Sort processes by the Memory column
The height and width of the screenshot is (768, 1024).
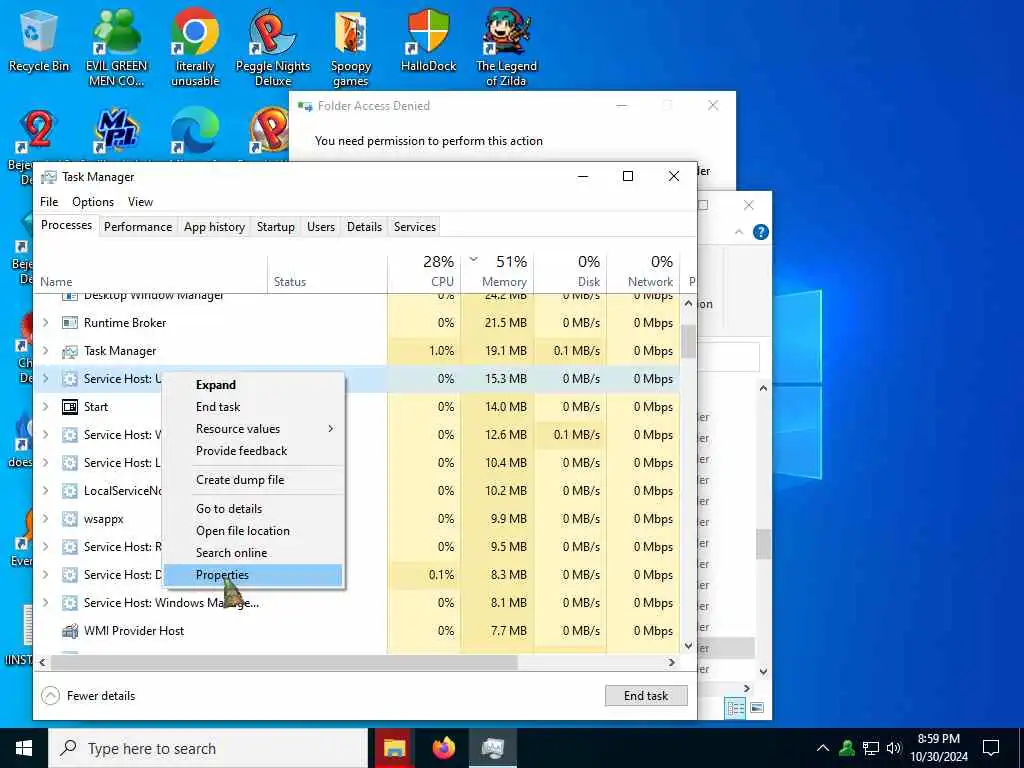click(x=498, y=271)
